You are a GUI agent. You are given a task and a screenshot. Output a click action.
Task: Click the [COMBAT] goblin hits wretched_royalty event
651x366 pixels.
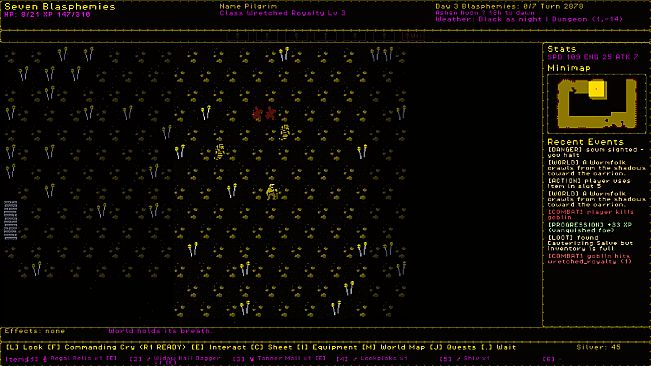[x=589, y=259]
